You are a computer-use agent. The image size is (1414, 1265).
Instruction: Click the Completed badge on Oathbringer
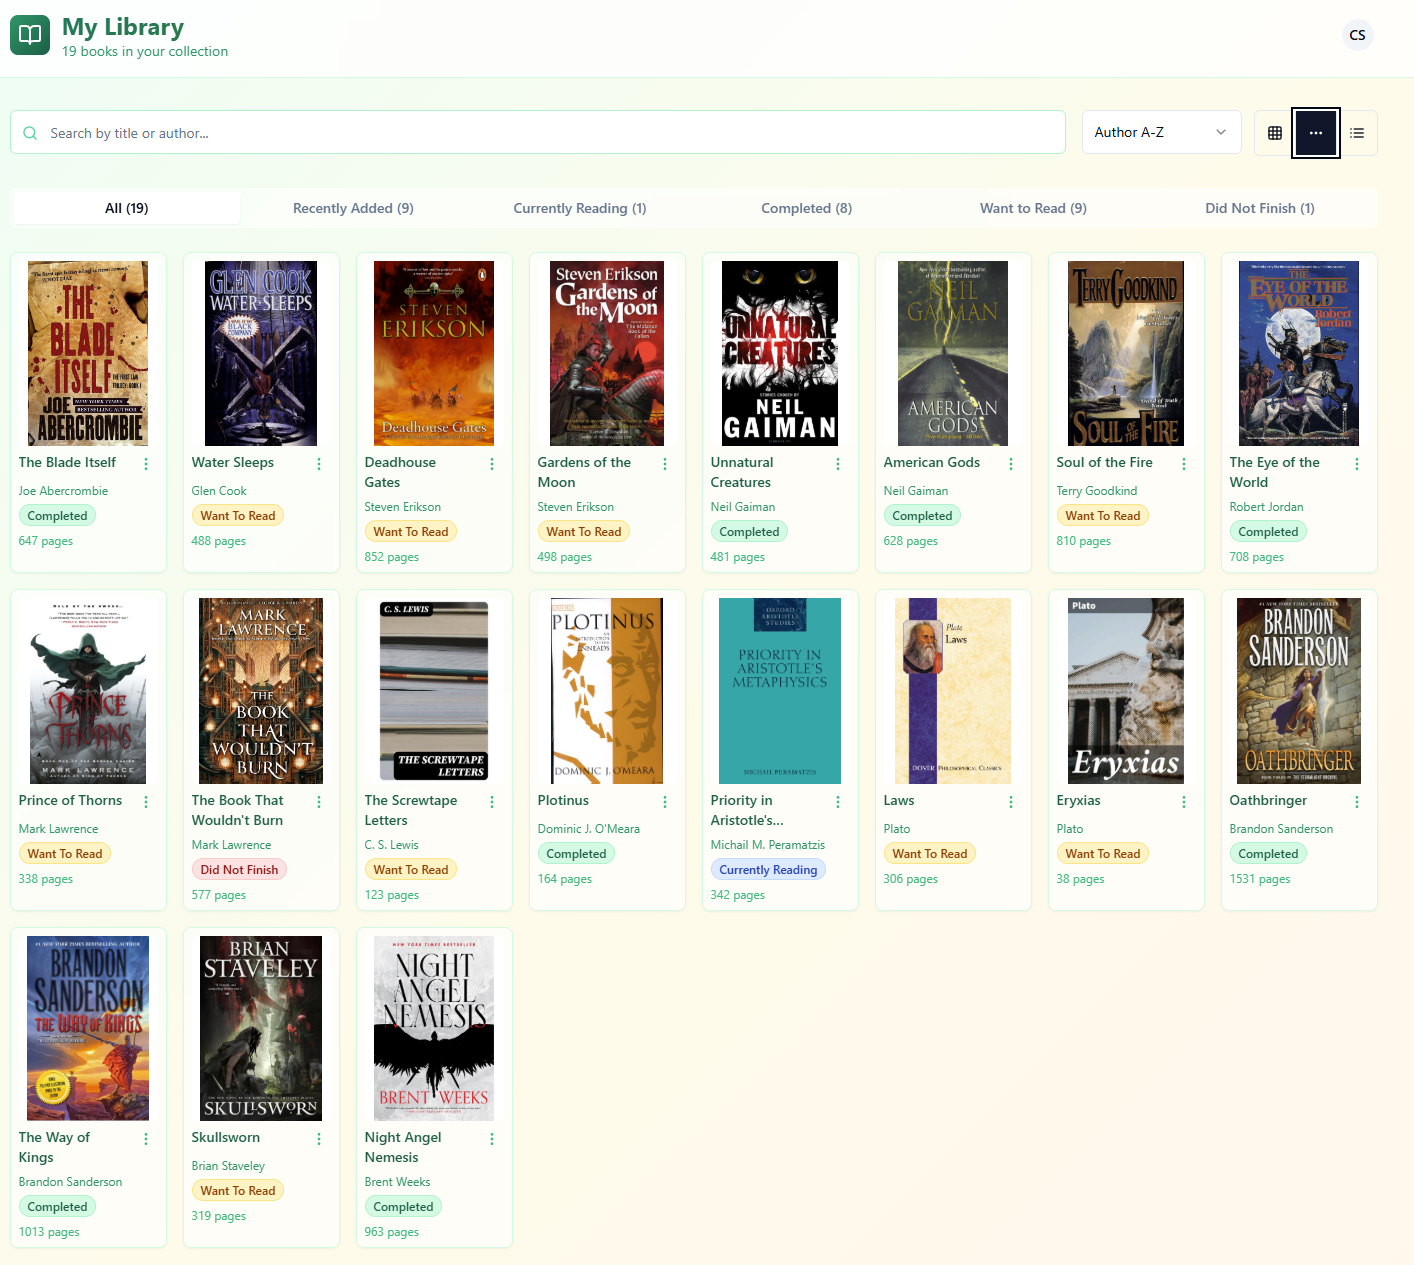click(1268, 854)
